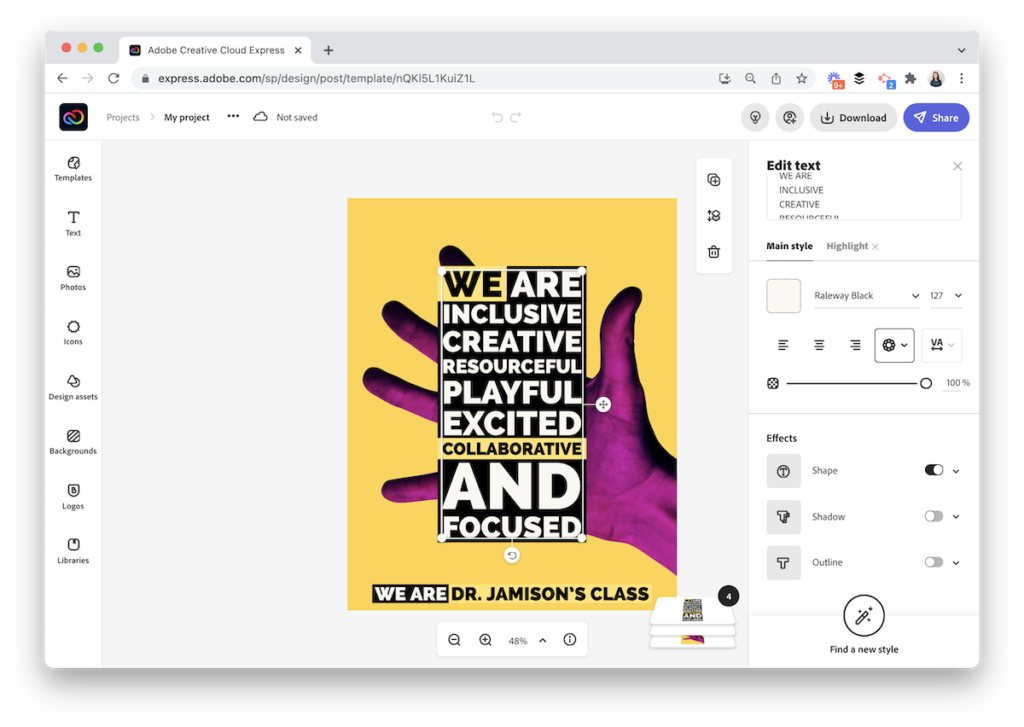
Task: Click the page thumbnail stack
Action: pyautogui.click(x=693, y=610)
